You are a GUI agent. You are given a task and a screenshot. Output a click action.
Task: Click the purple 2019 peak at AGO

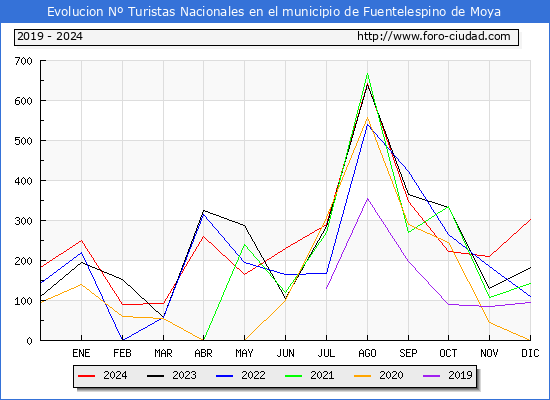pyautogui.click(x=367, y=199)
